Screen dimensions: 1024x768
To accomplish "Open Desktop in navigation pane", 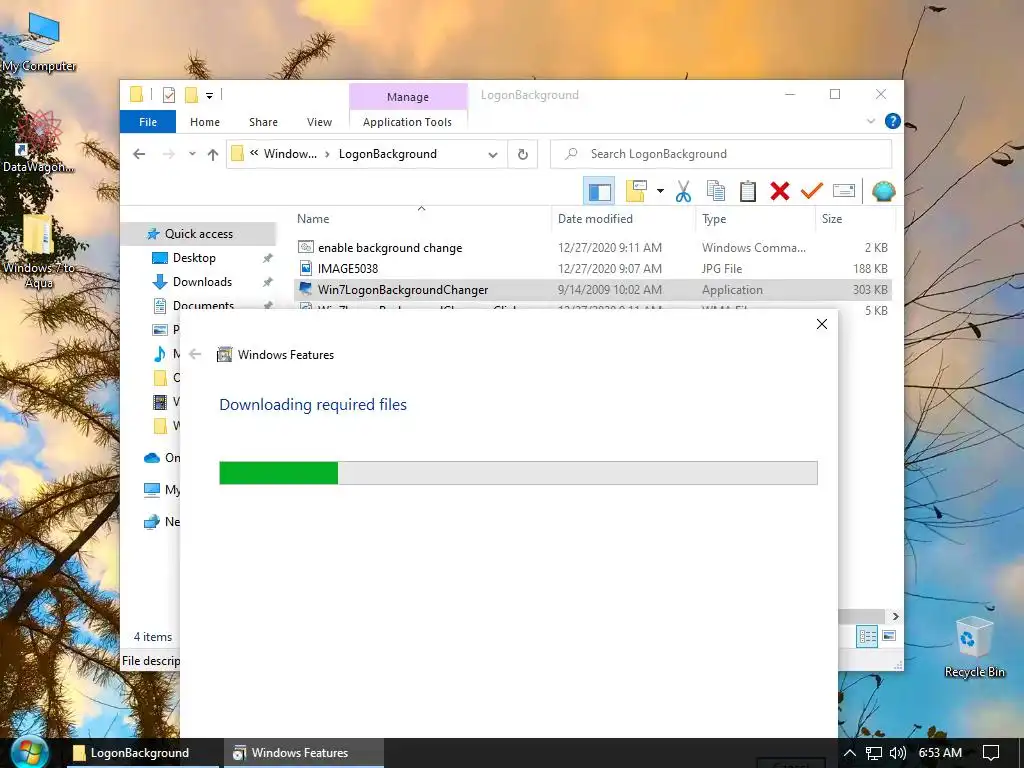I will (194, 258).
